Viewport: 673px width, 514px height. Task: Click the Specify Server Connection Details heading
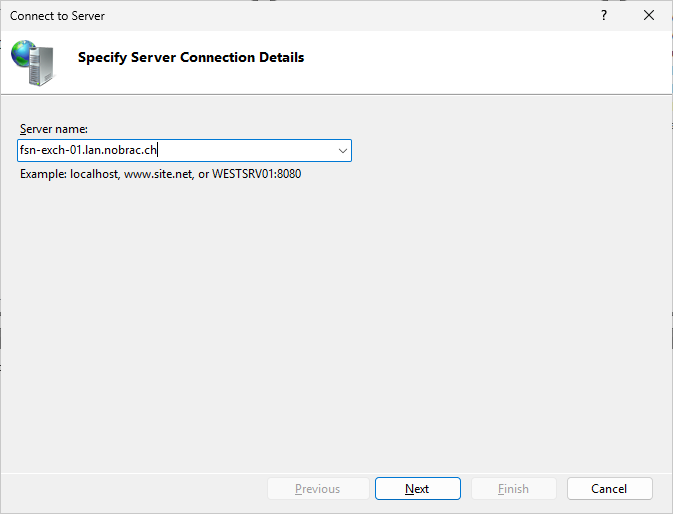tap(191, 57)
